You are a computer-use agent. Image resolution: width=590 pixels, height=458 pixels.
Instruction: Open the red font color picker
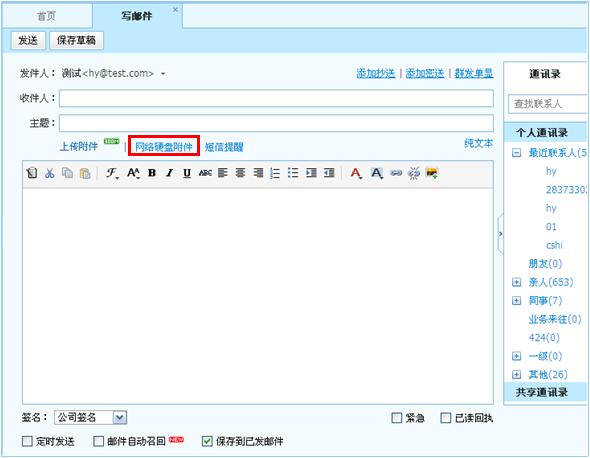[356, 173]
